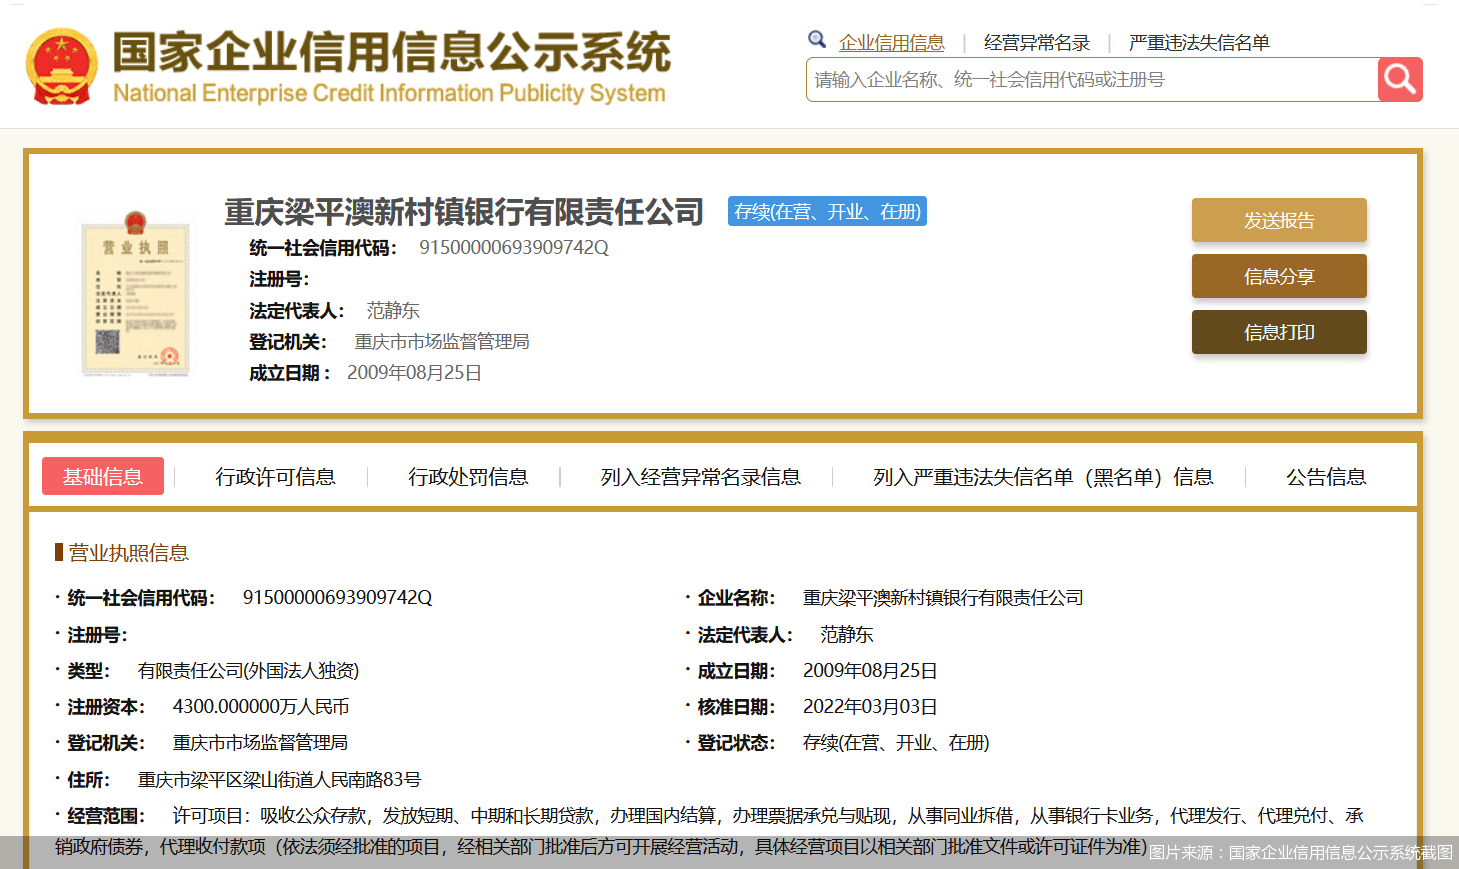Click the national emblem logo

62,66
